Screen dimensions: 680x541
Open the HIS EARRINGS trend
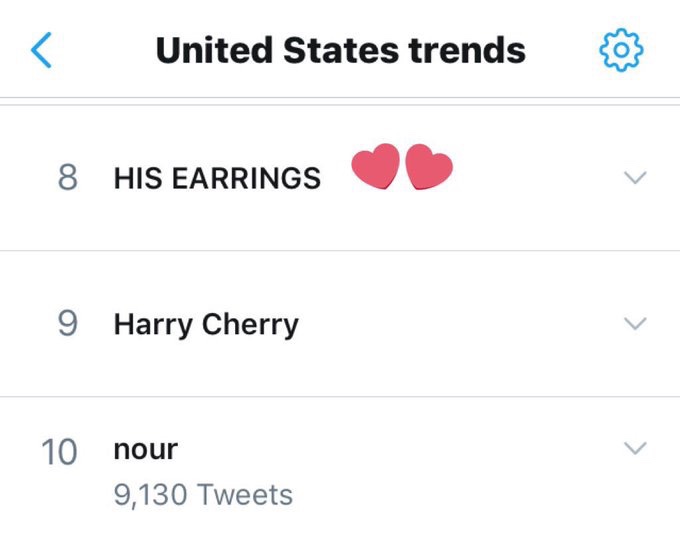tap(217, 179)
